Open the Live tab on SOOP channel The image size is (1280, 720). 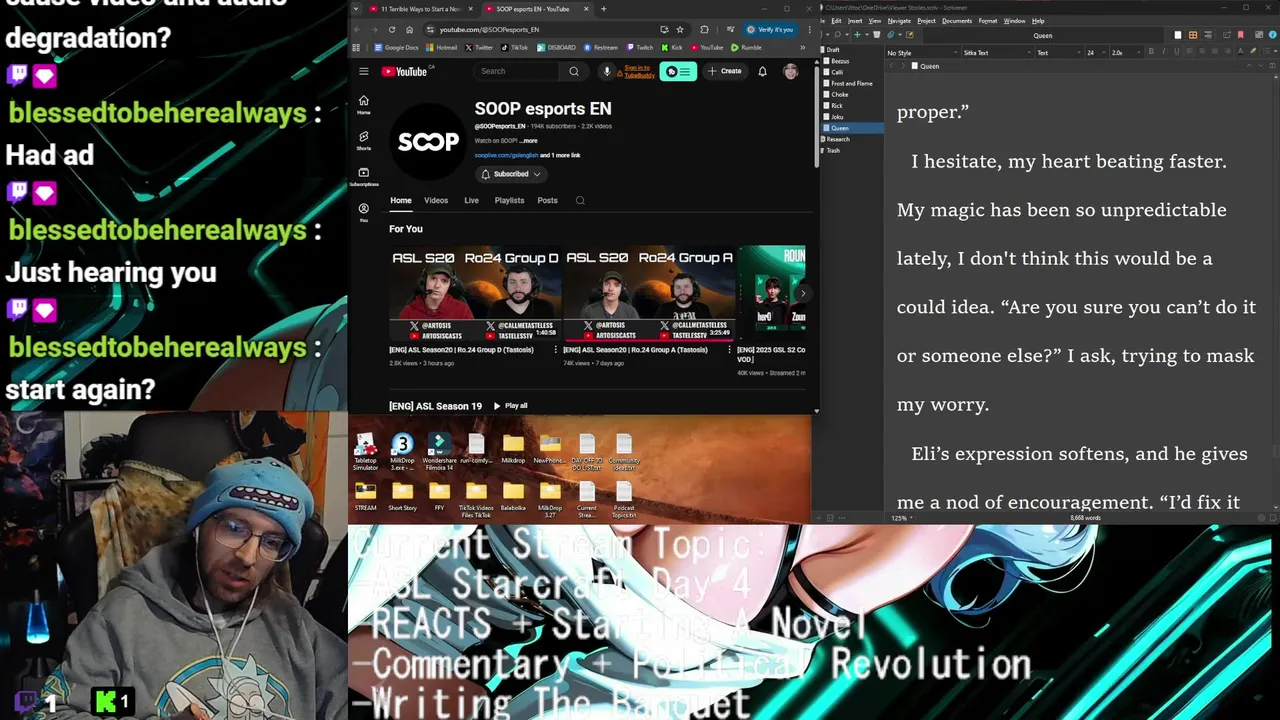(471, 200)
